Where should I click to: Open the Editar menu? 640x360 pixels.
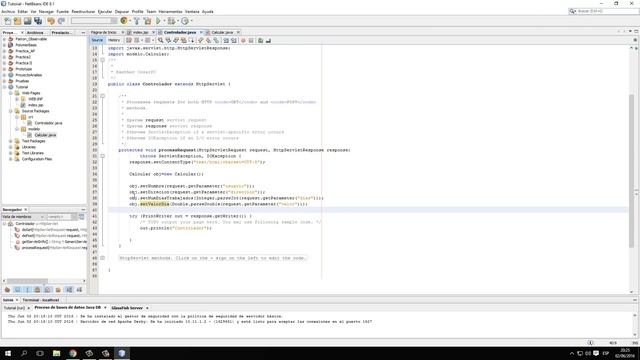22,11
